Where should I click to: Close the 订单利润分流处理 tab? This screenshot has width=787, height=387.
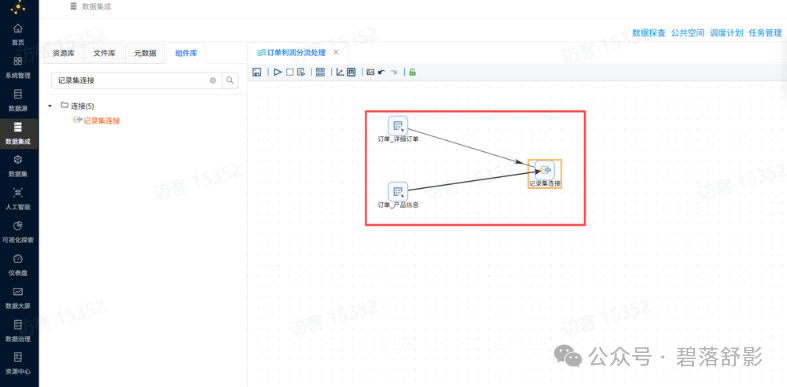click(x=336, y=52)
